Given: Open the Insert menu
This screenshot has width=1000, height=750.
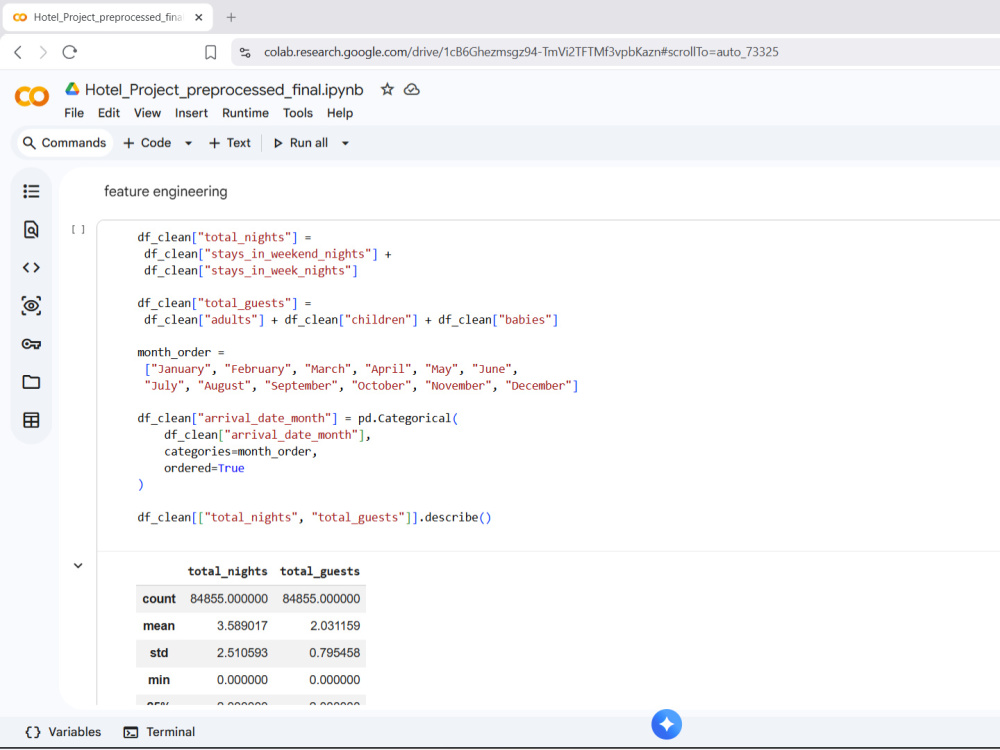Looking at the screenshot, I should 191,113.
